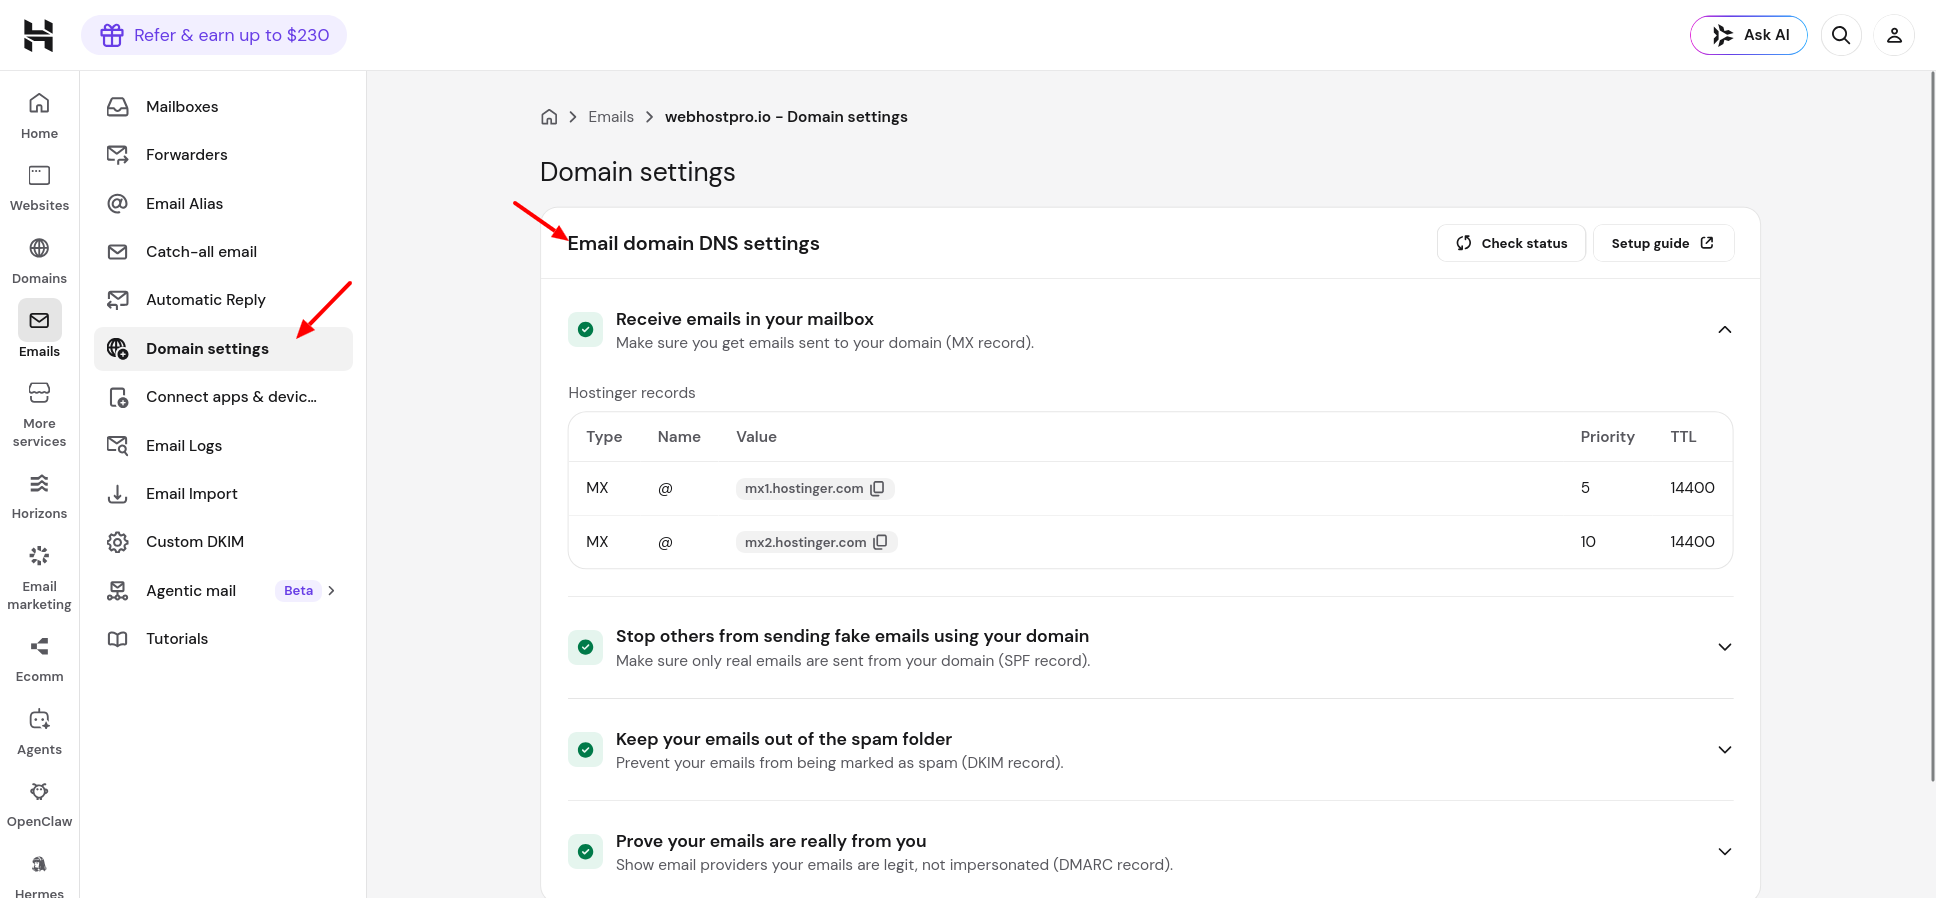Viewport: 1936px width, 898px height.
Task: Open Email Alias menu item
Action: 223,204
